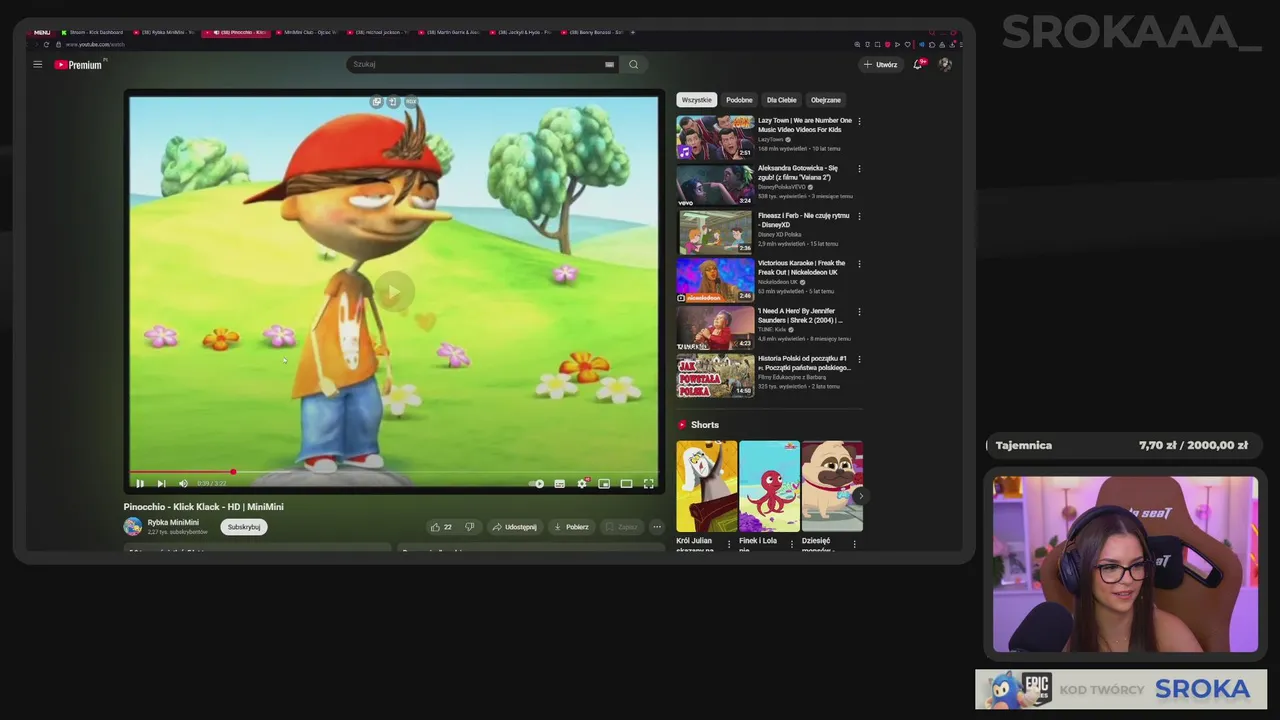
Task: Open Król Julian short thumbnail
Action: coord(706,486)
